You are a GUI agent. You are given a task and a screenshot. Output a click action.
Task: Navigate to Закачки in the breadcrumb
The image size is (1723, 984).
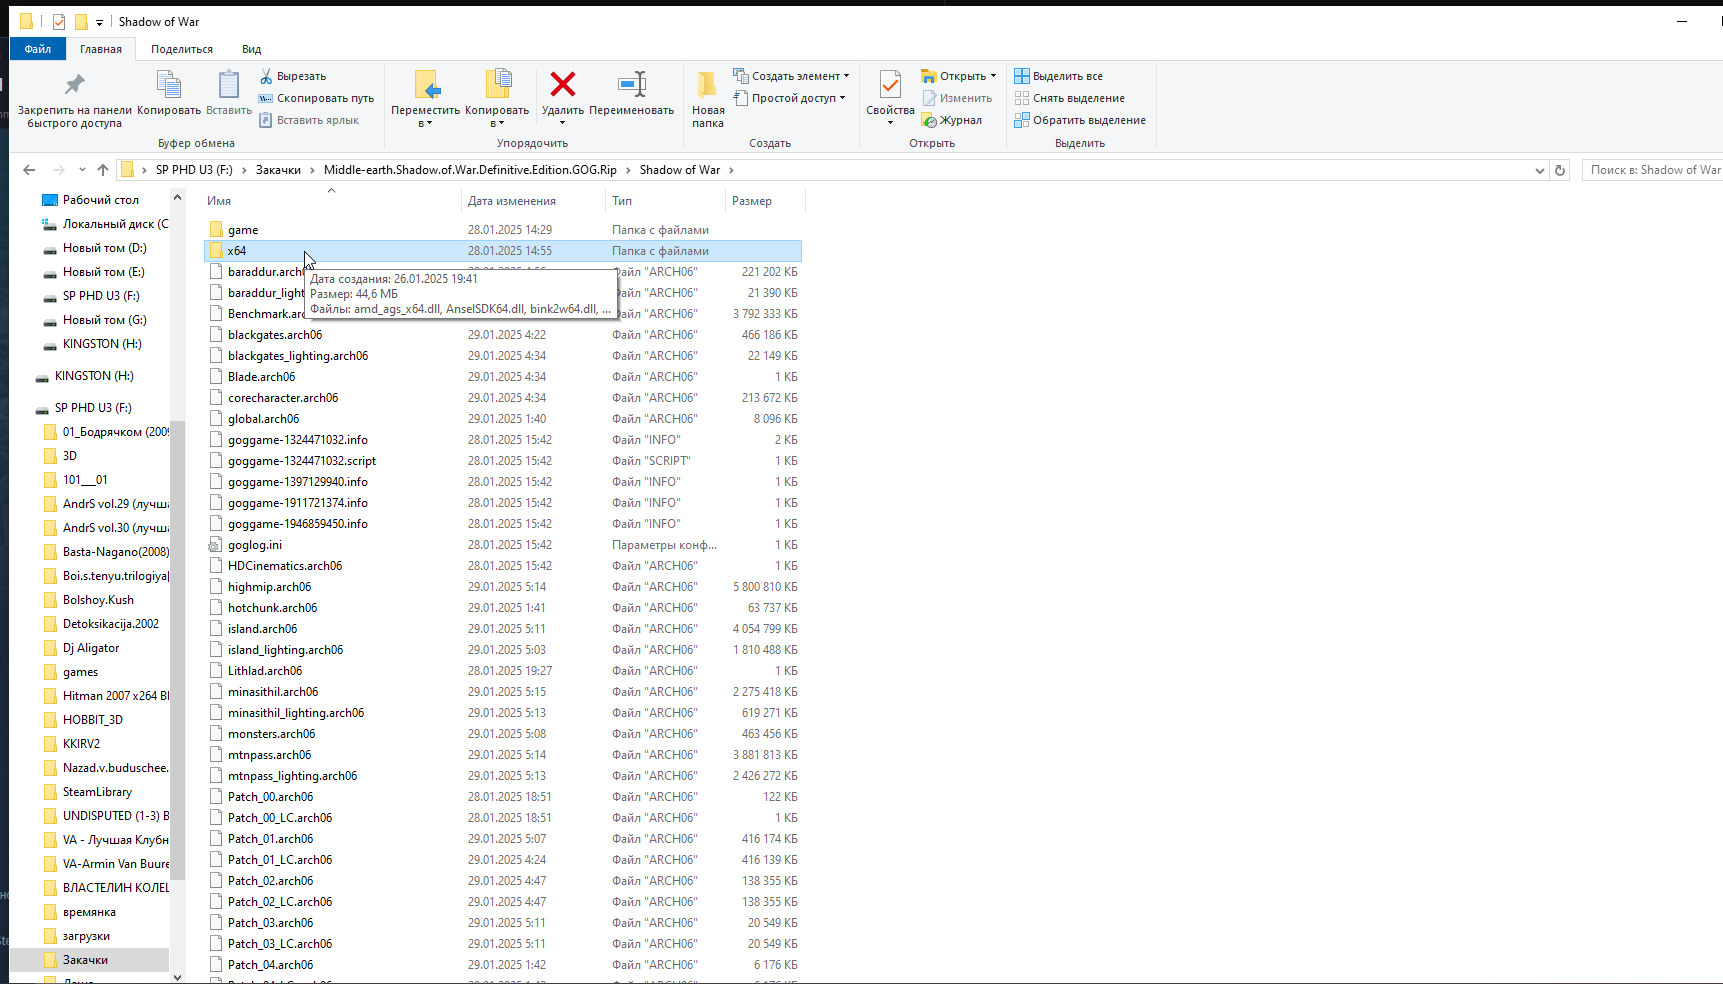point(278,170)
